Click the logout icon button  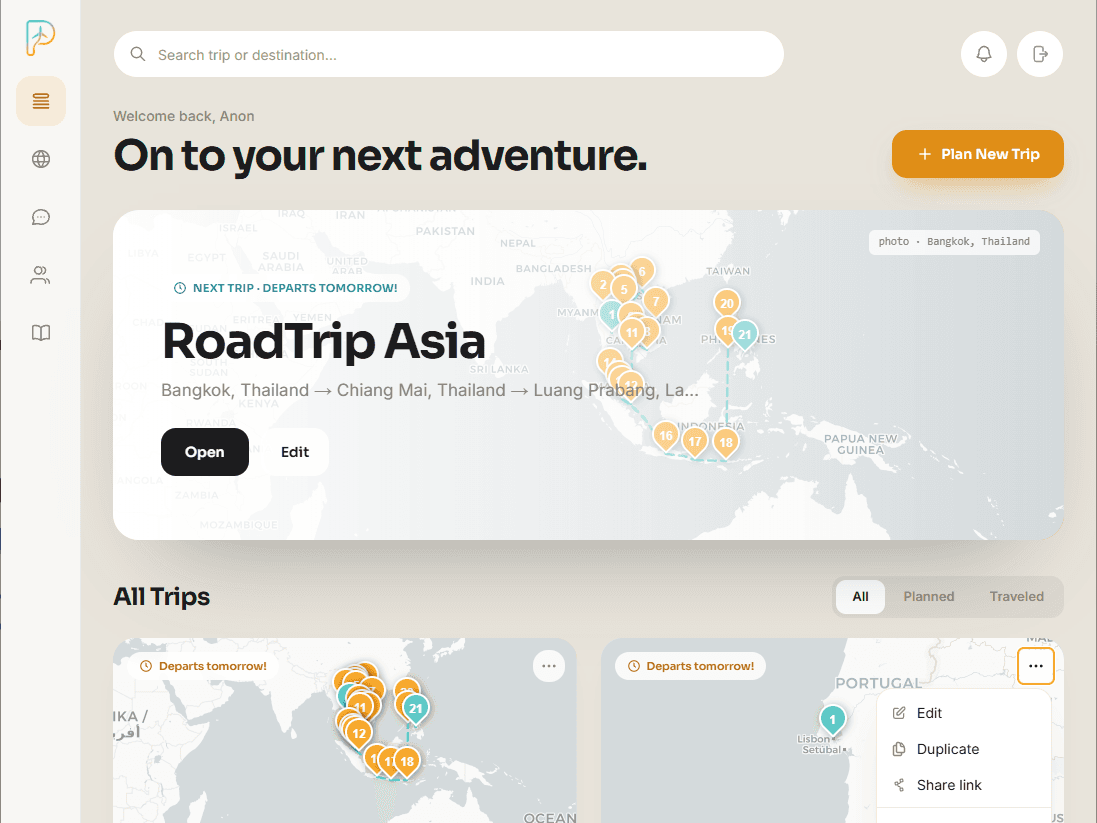point(1040,54)
